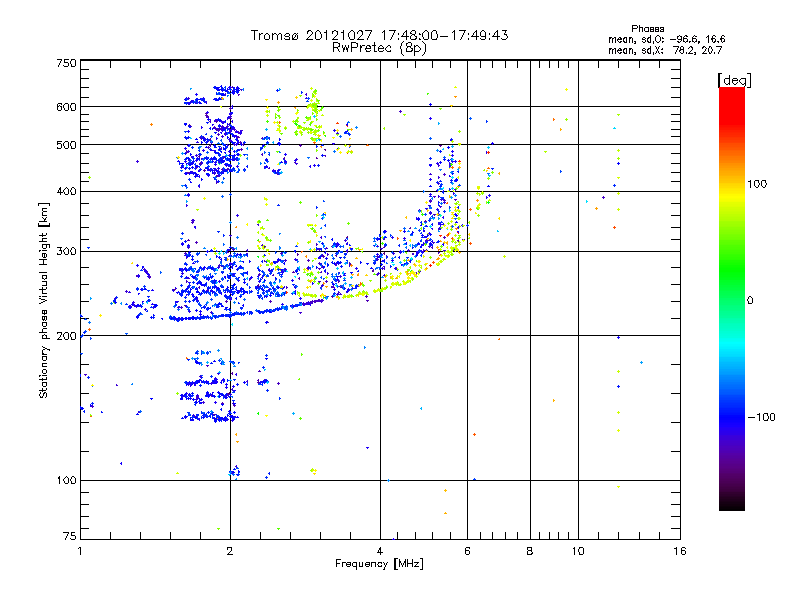800x600 pixels.
Task: Click the plot title 'Tromsø 20121027 17:48:00-17:49:43'
Action: pyautogui.click(x=379, y=35)
